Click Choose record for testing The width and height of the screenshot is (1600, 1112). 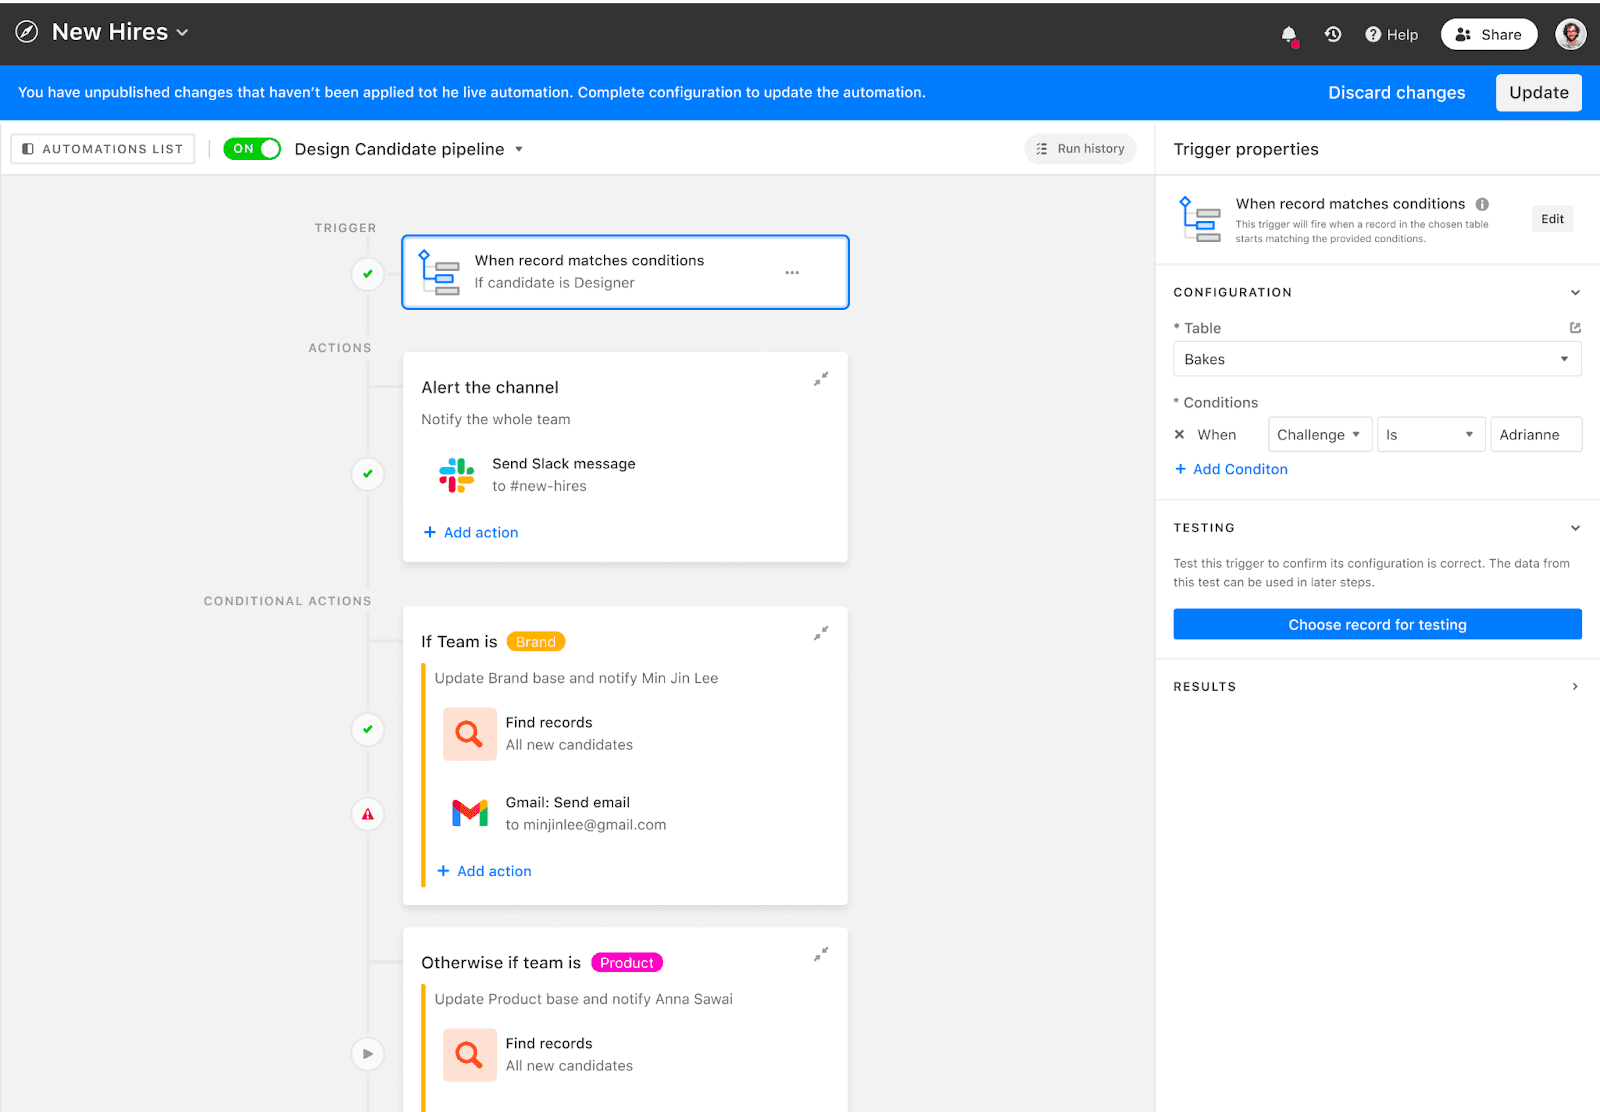pos(1377,624)
